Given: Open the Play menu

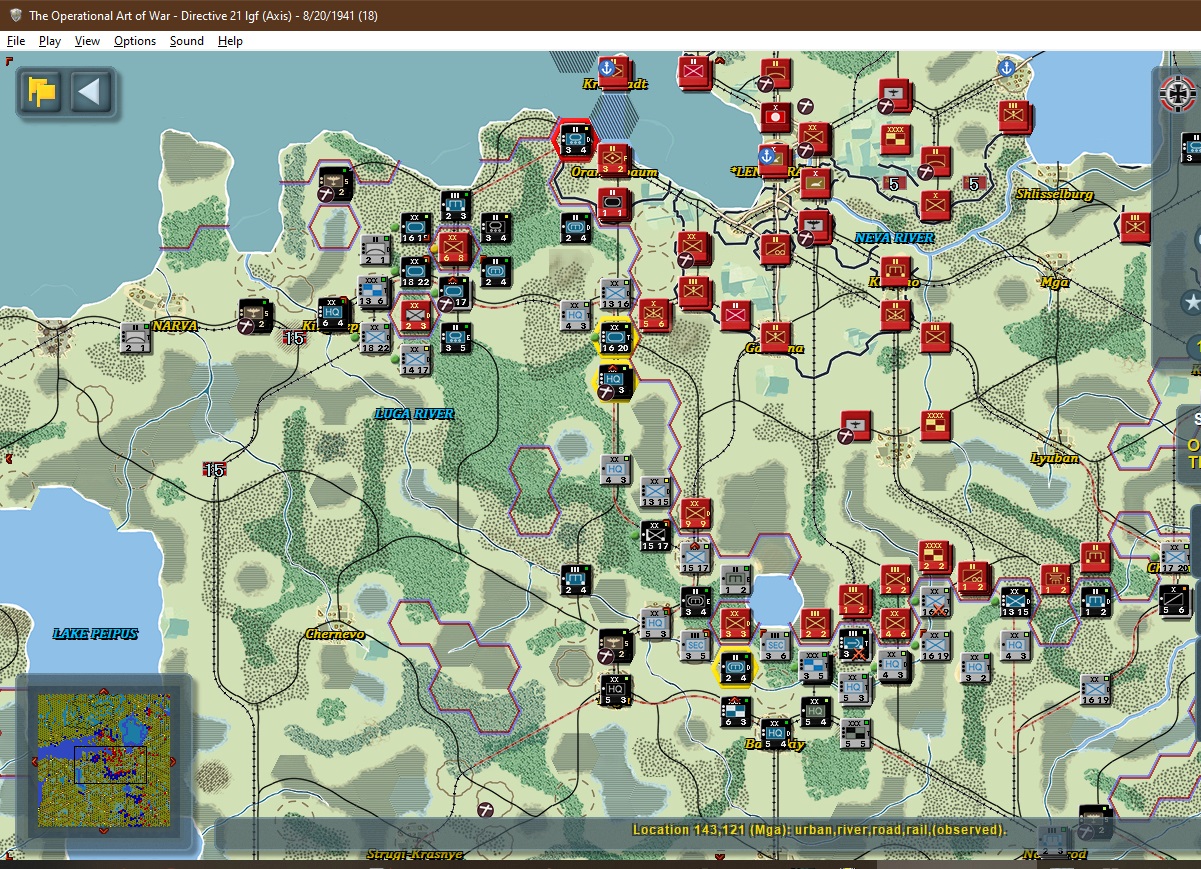Looking at the screenshot, I should tap(50, 41).
